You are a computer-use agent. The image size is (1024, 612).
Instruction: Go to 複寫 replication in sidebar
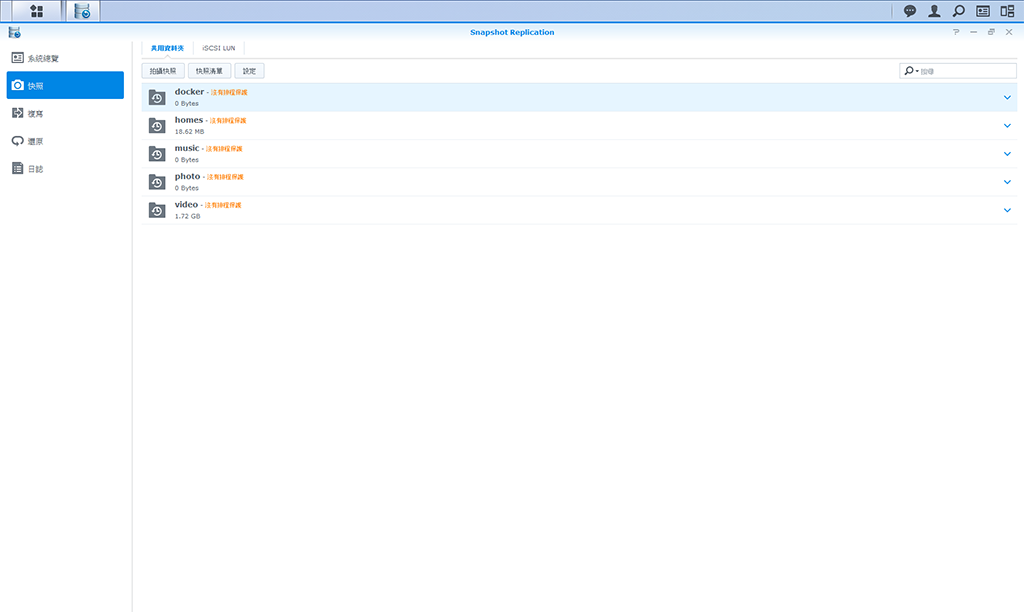[x=65, y=114]
